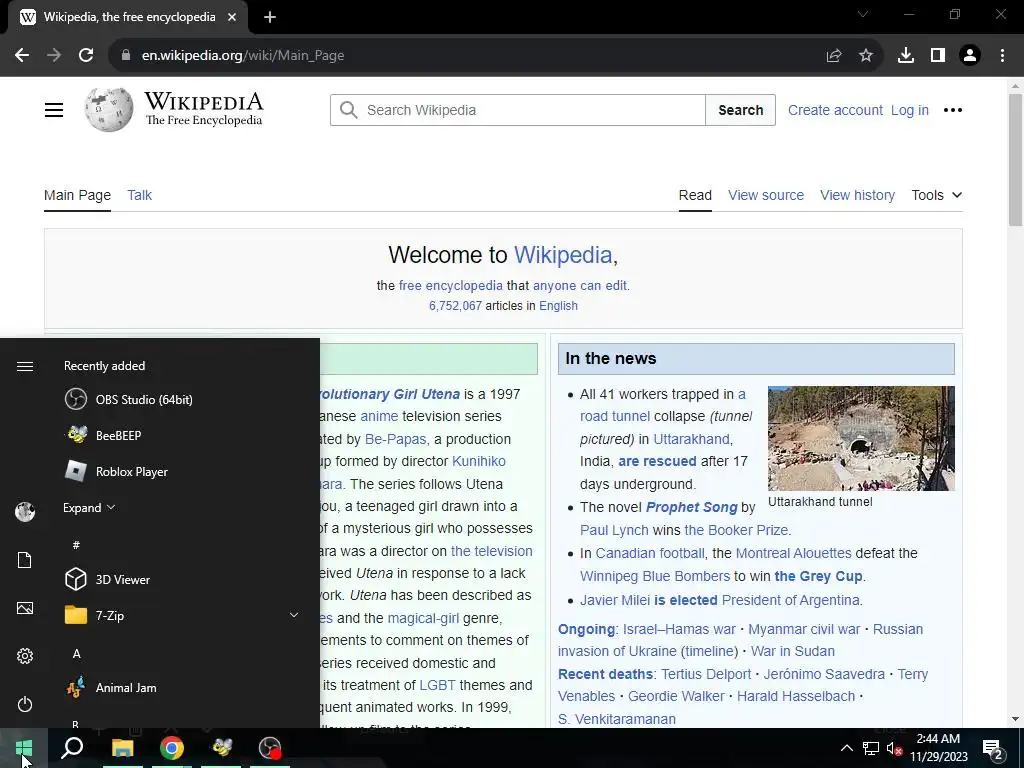
Task: Click the Windows Start button
Action: pyautogui.click(x=24, y=748)
